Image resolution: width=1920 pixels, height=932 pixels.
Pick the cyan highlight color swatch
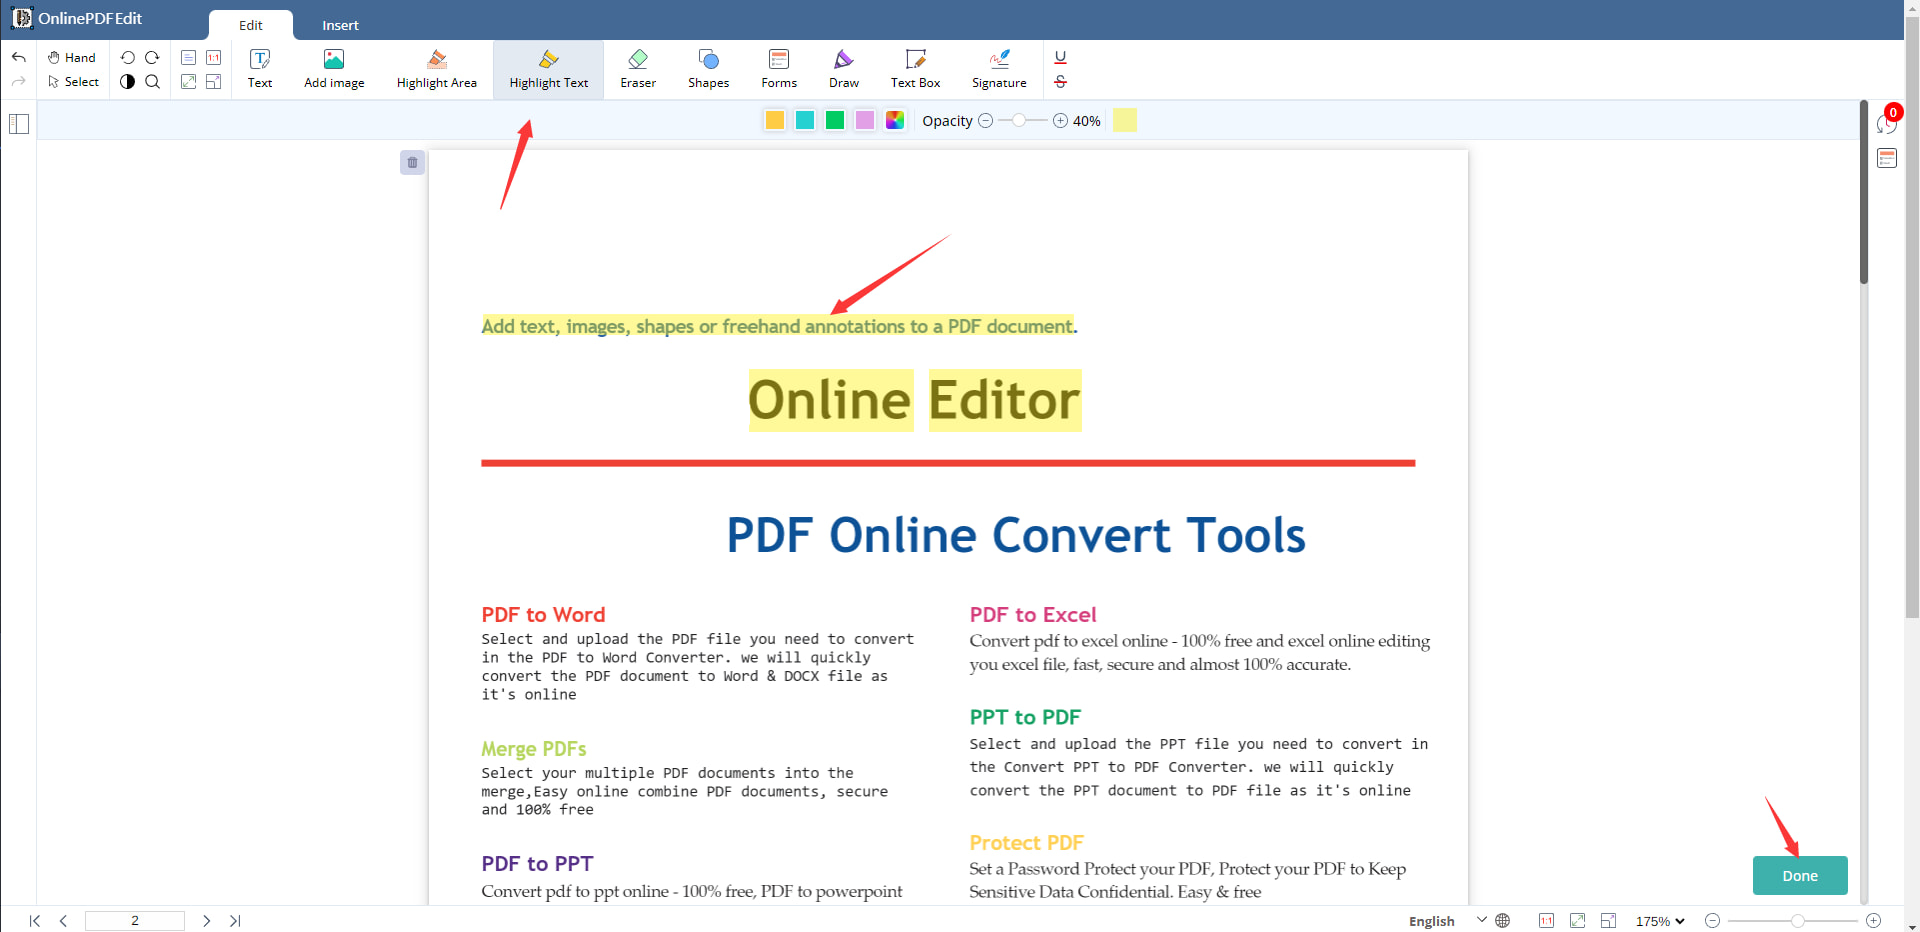pyautogui.click(x=805, y=121)
